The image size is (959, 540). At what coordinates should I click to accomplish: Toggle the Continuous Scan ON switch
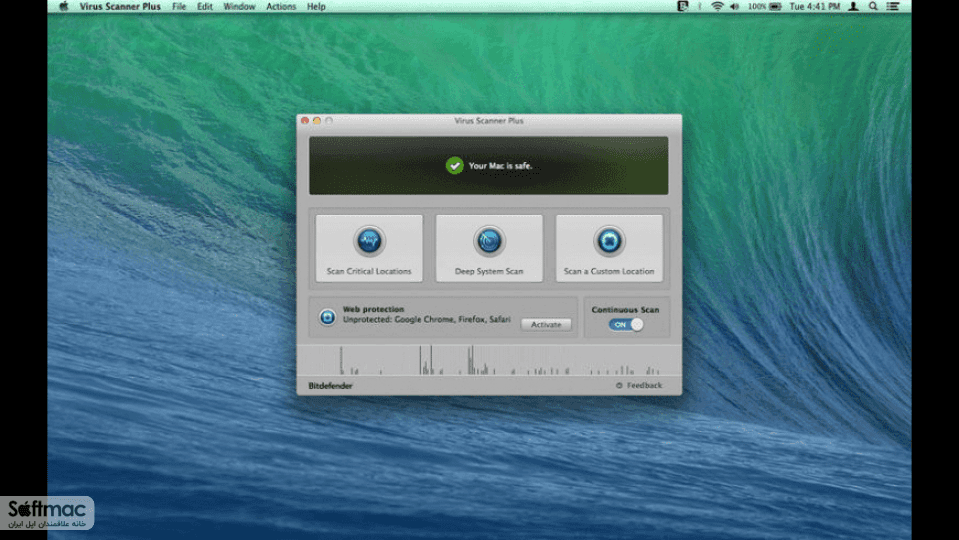click(x=626, y=325)
